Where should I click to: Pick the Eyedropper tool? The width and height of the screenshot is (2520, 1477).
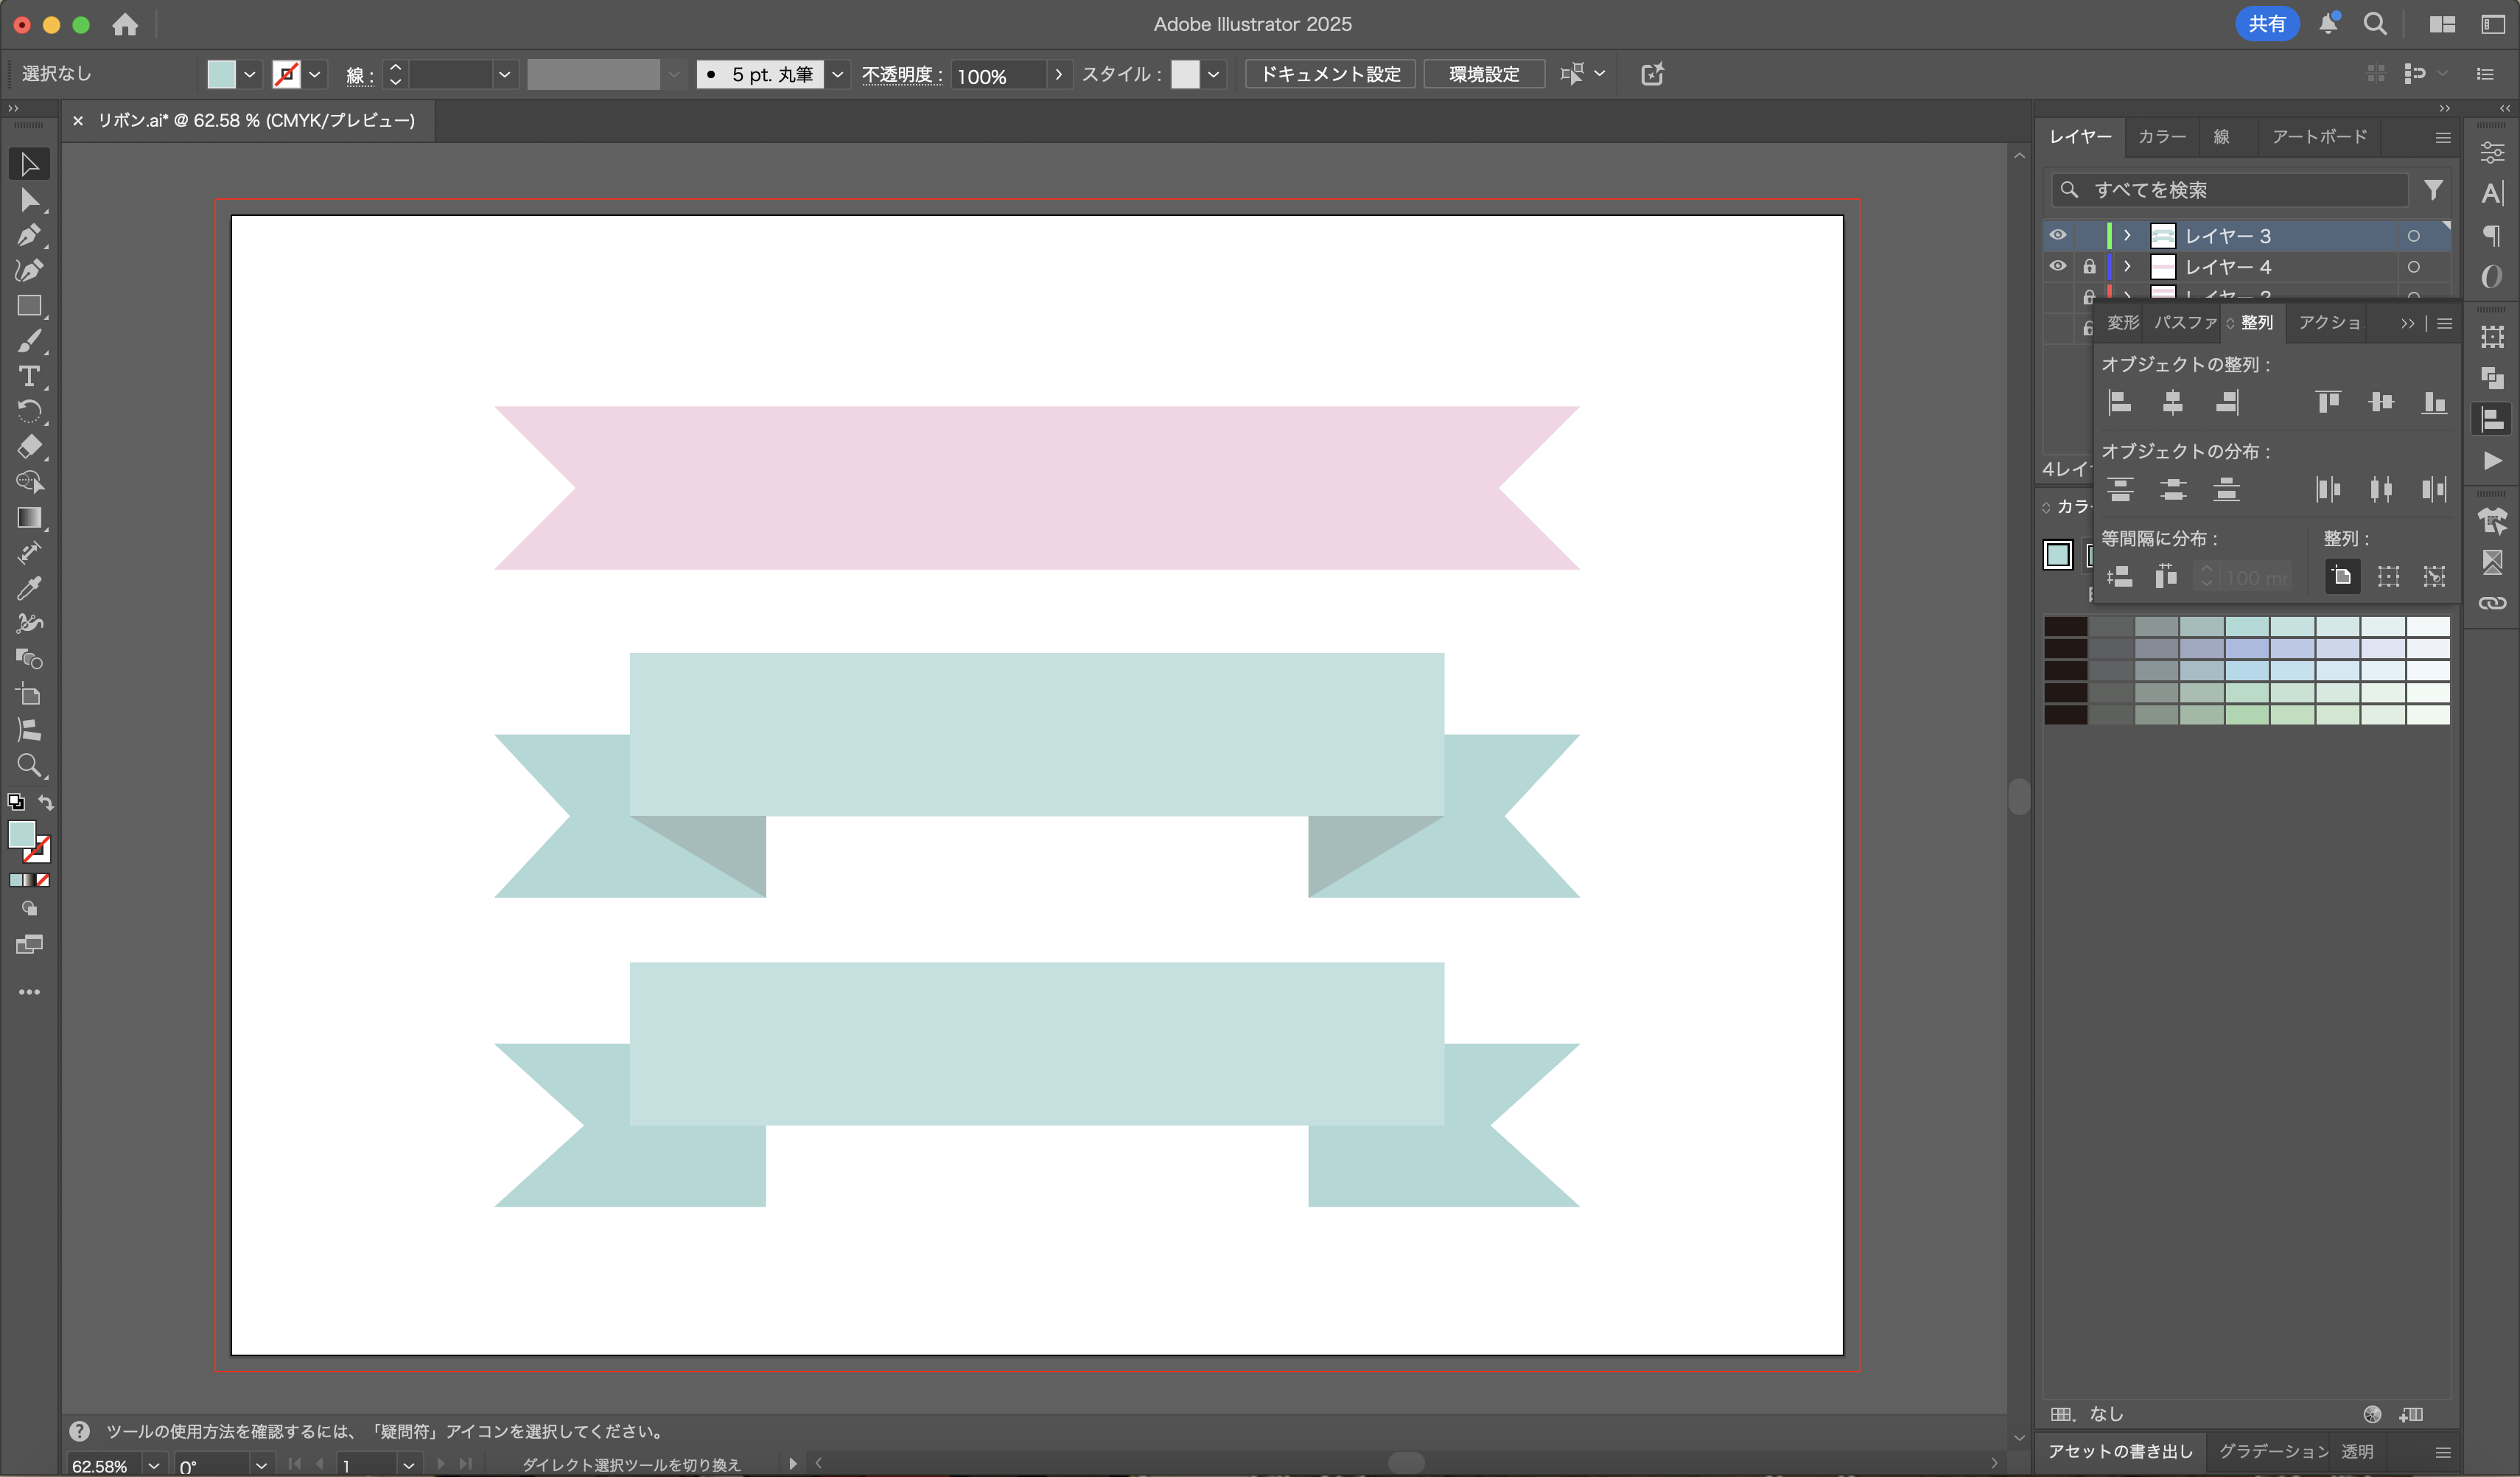click(28, 588)
